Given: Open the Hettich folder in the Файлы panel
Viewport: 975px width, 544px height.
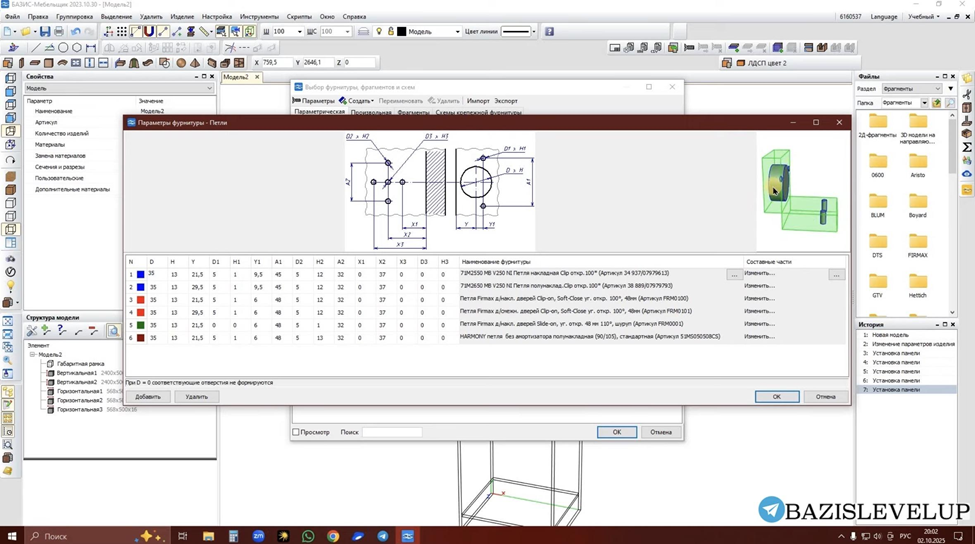Looking at the screenshot, I should click(x=918, y=286).
